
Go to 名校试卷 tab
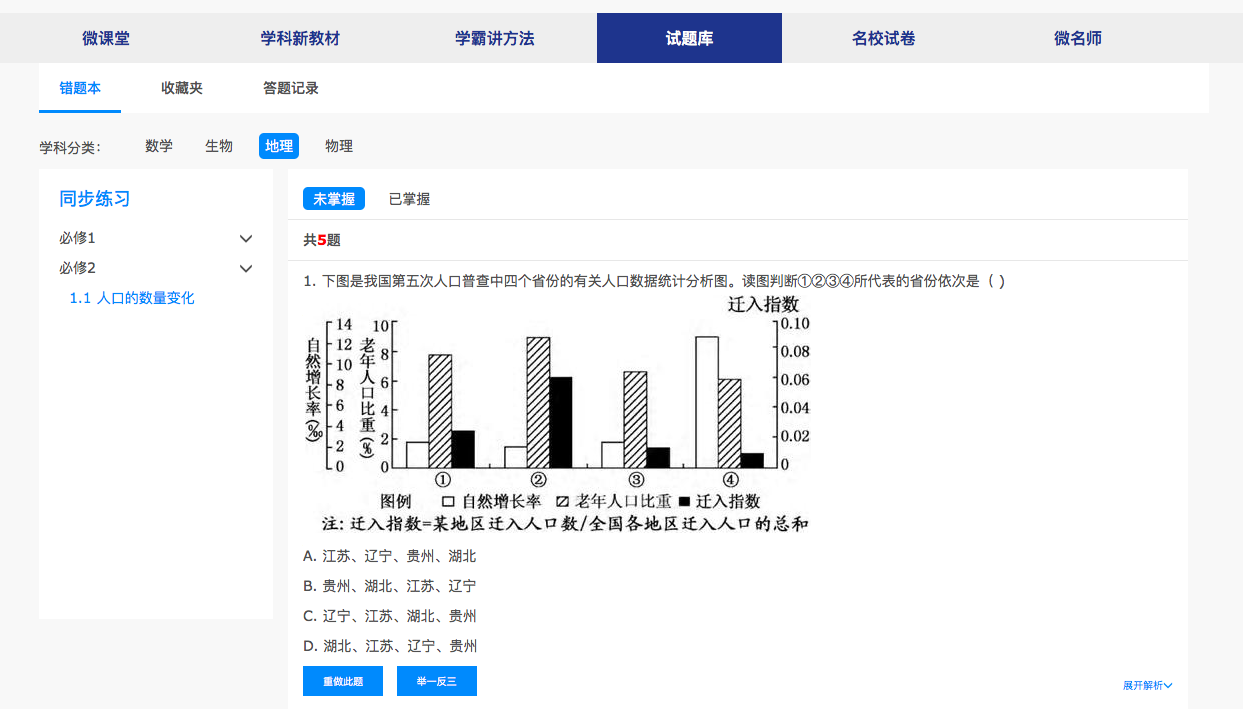[884, 39]
